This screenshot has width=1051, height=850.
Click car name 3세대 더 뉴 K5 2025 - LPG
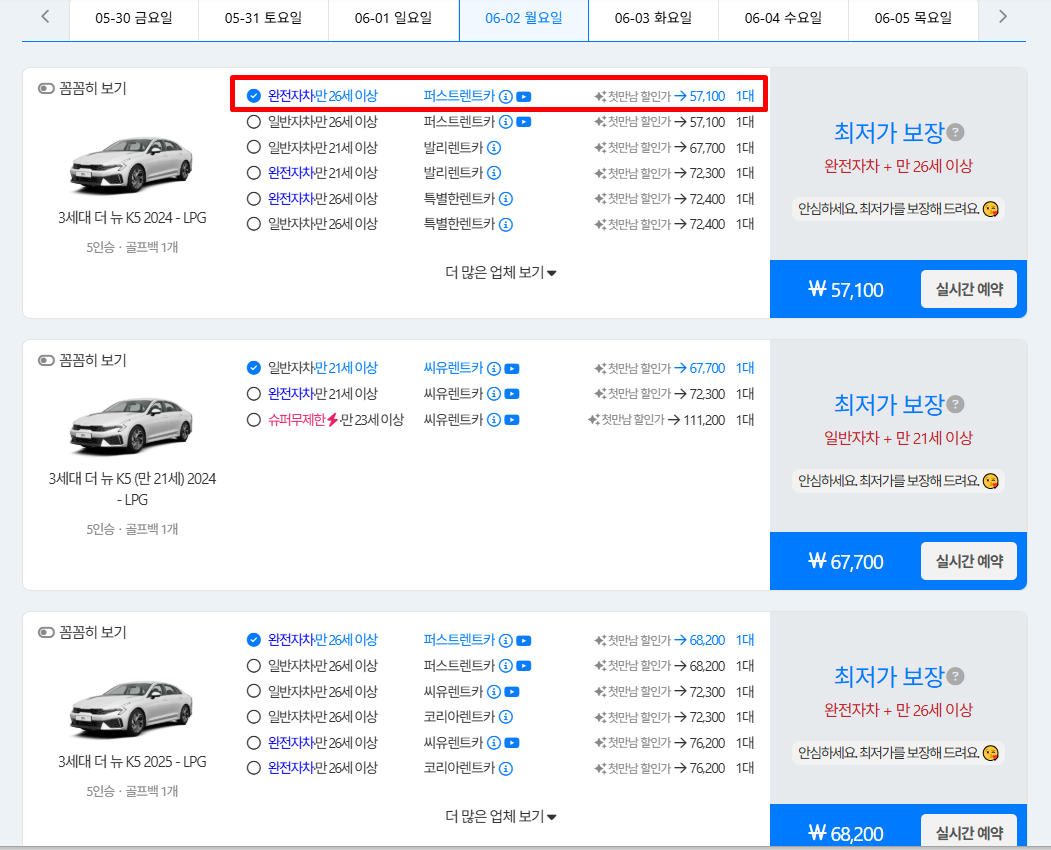click(x=132, y=762)
